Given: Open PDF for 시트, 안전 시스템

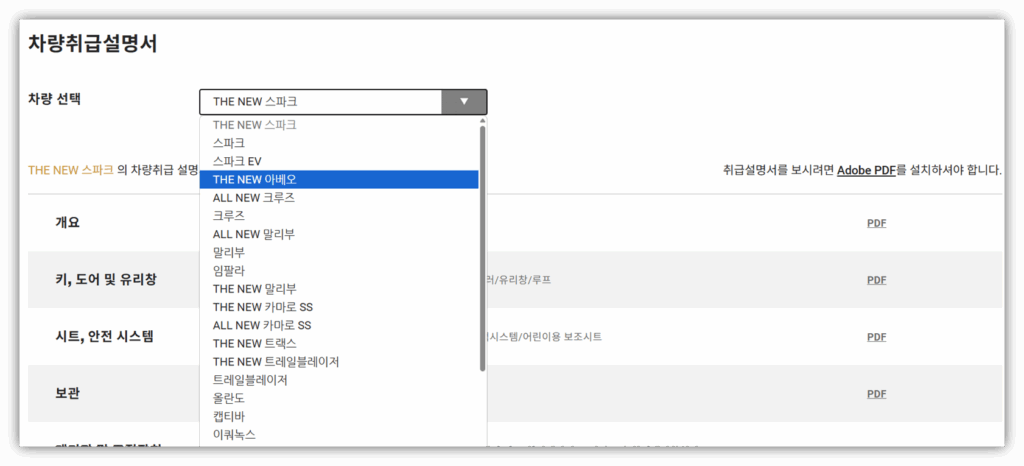Looking at the screenshot, I should click(x=876, y=337).
